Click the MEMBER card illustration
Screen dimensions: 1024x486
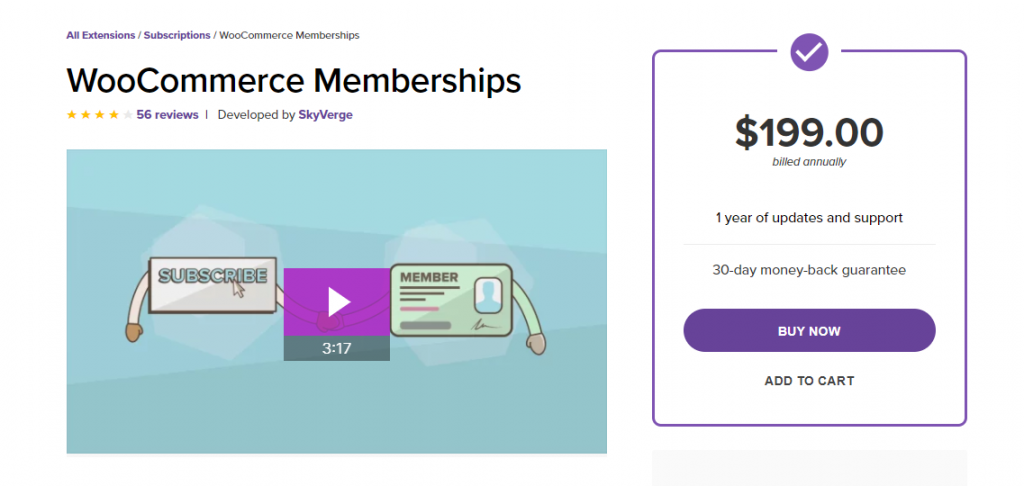451,300
